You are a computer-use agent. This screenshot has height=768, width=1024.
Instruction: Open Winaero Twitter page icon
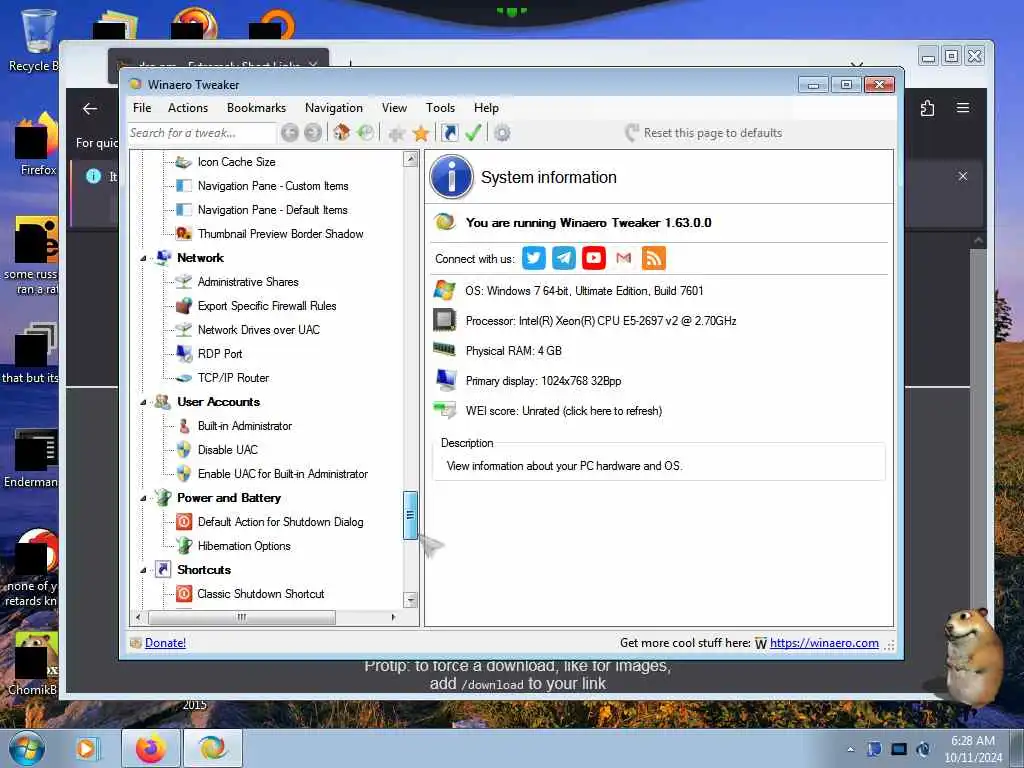tap(534, 258)
